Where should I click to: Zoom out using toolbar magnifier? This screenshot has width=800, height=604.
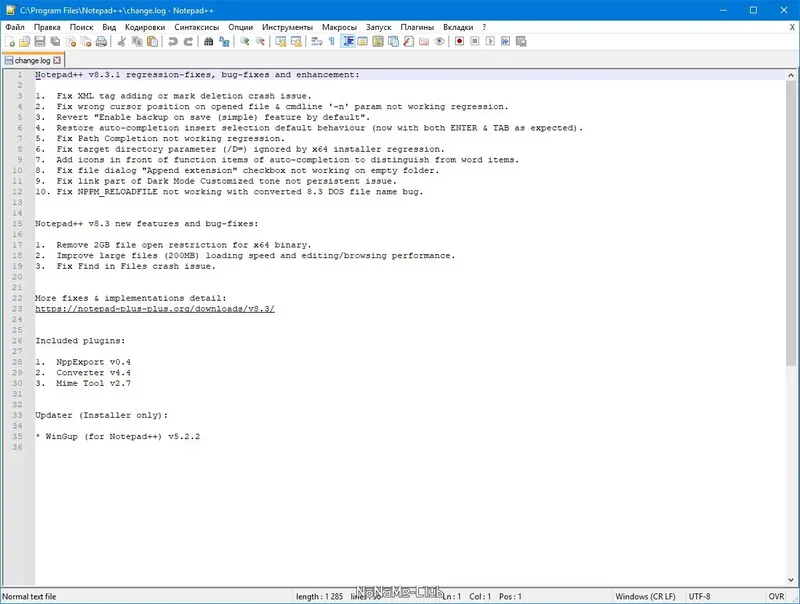(x=260, y=42)
